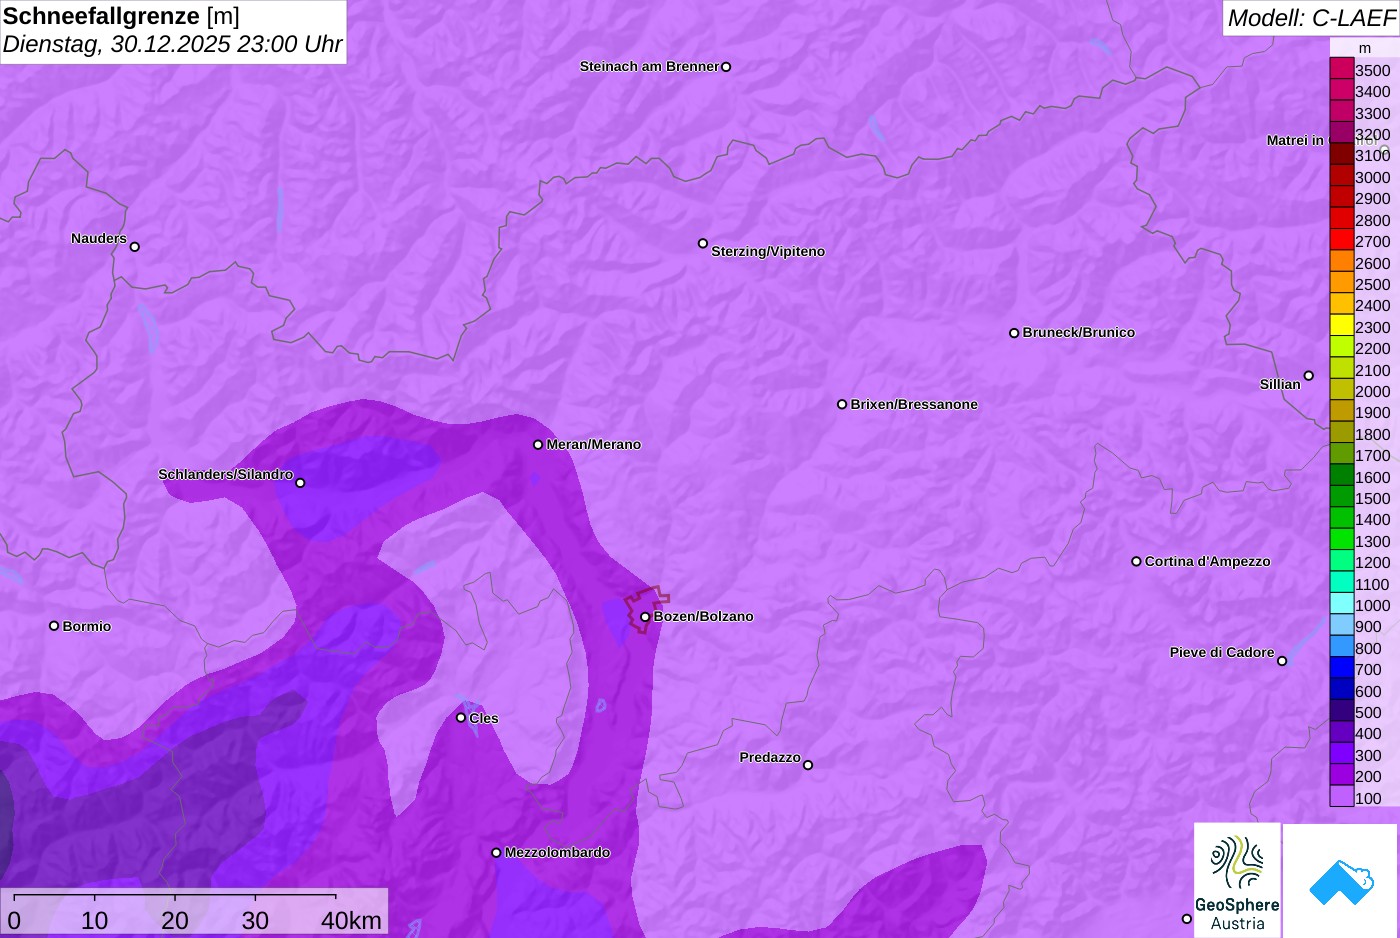Click the 700 m blue legend swatch

1341,669
